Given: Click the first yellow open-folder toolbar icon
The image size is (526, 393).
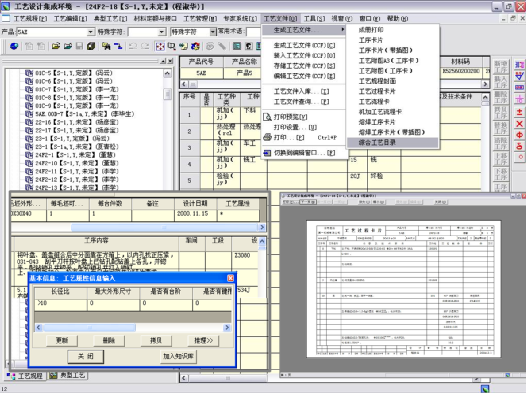Looking at the screenshot, I should coord(56,46).
